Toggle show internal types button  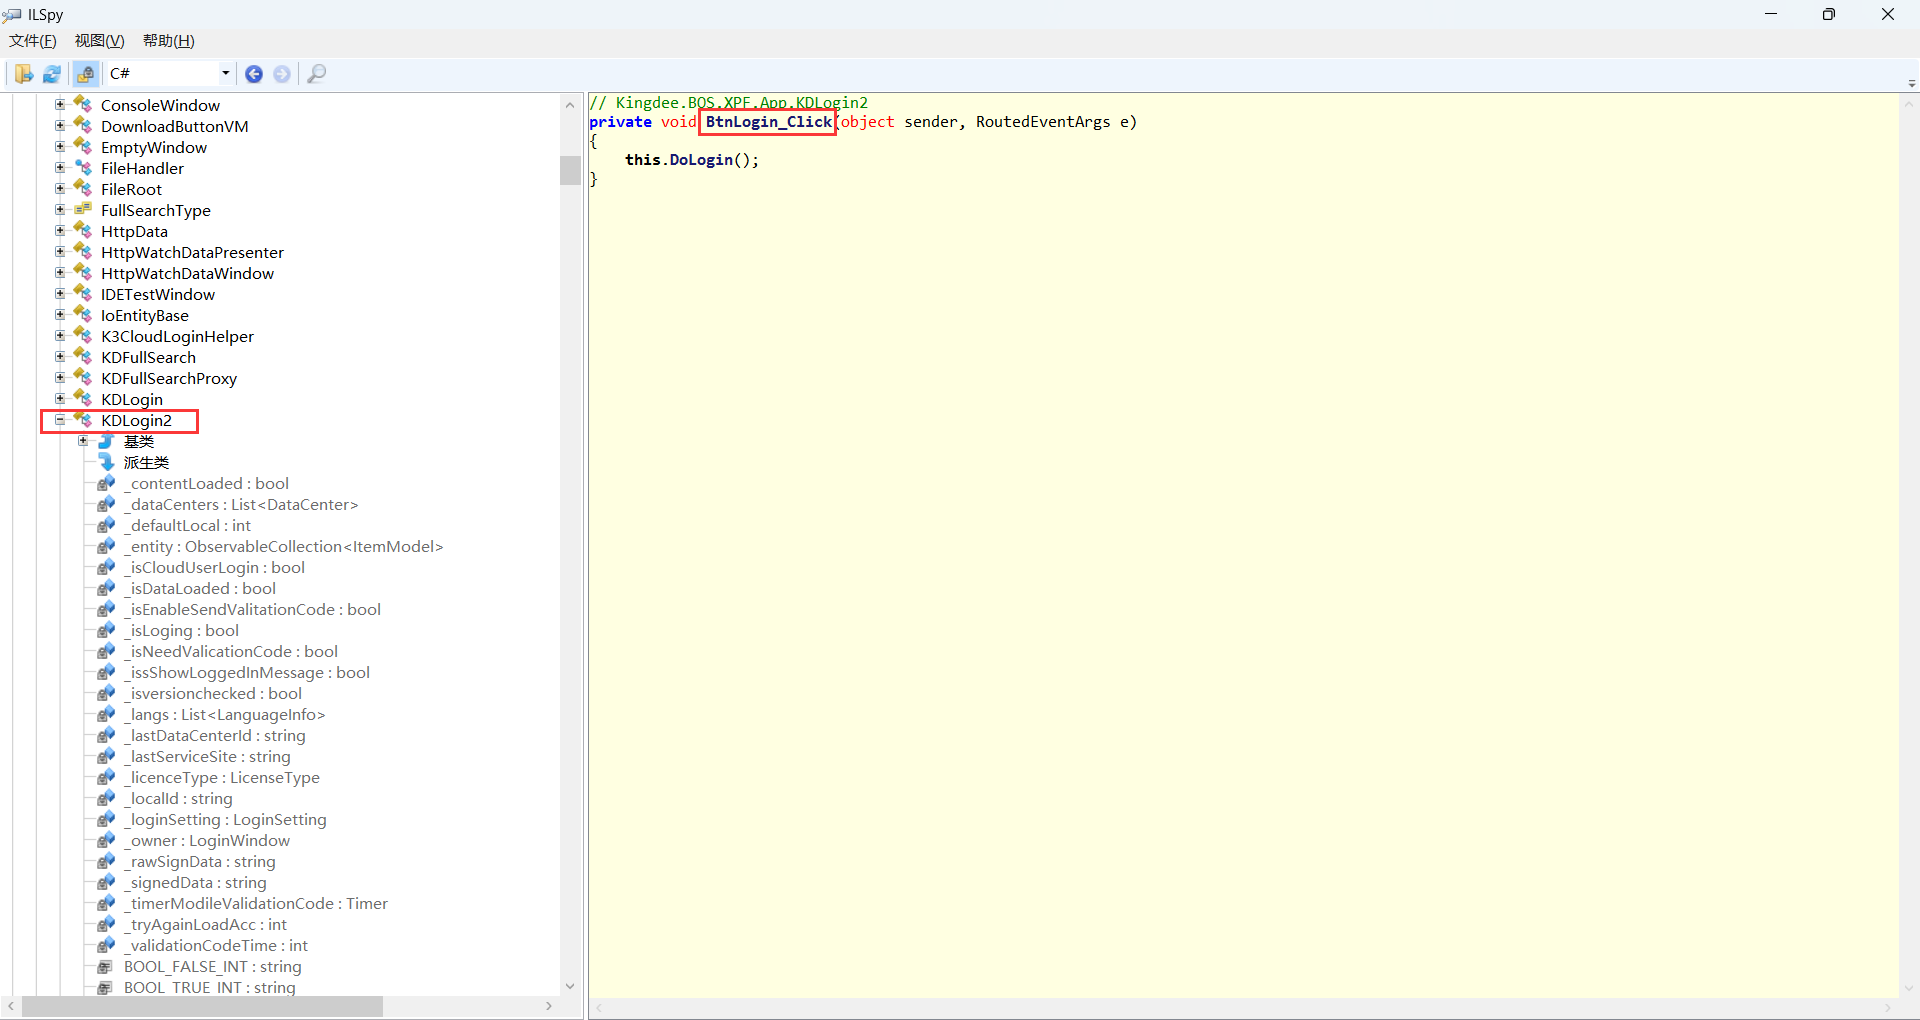click(86, 74)
